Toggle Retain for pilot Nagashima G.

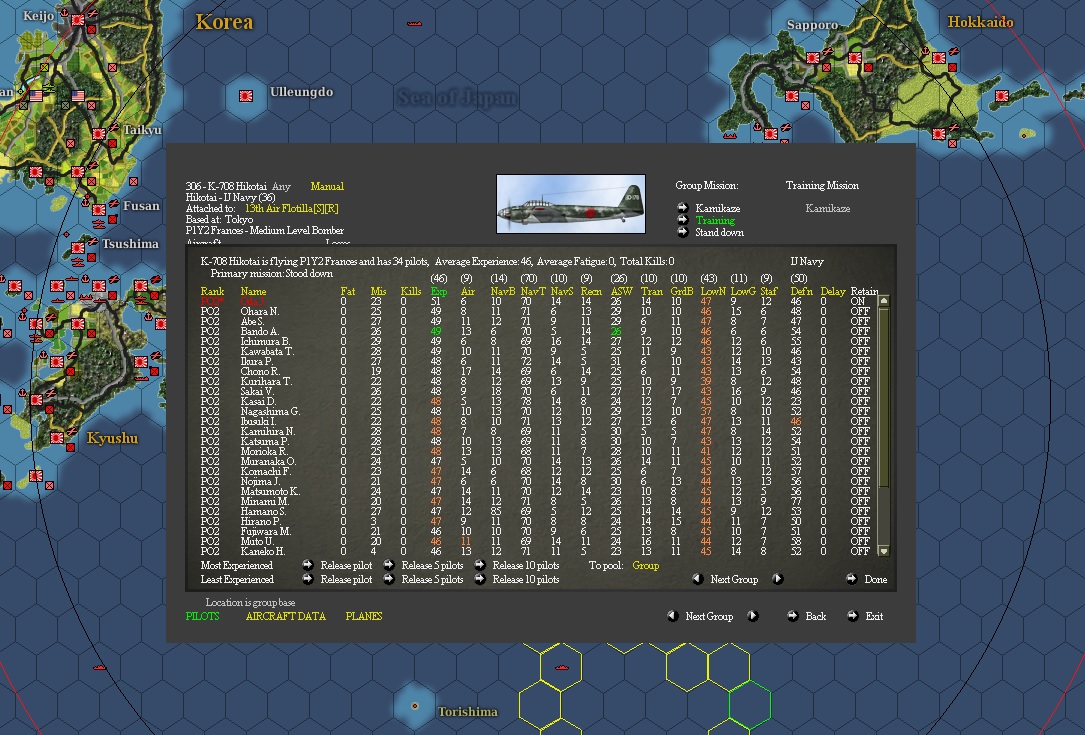pyautogui.click(x=859, y=411)
